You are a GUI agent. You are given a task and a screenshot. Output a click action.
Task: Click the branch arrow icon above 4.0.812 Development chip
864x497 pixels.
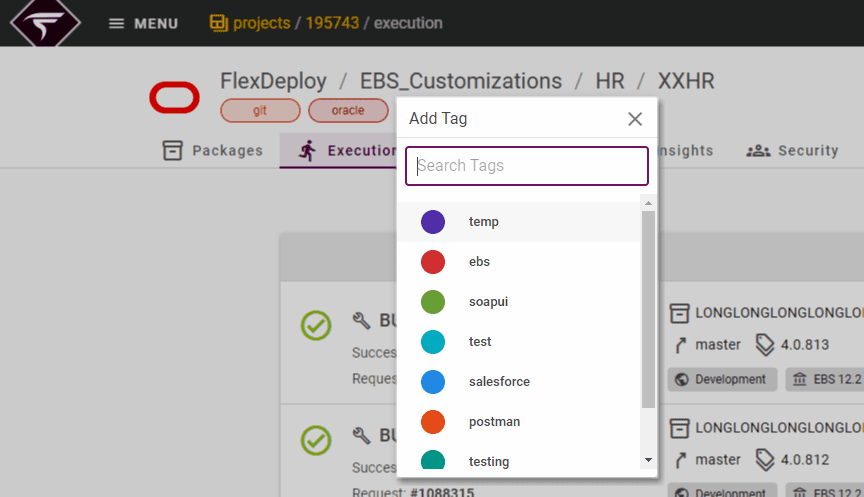[x=681, y=460]
